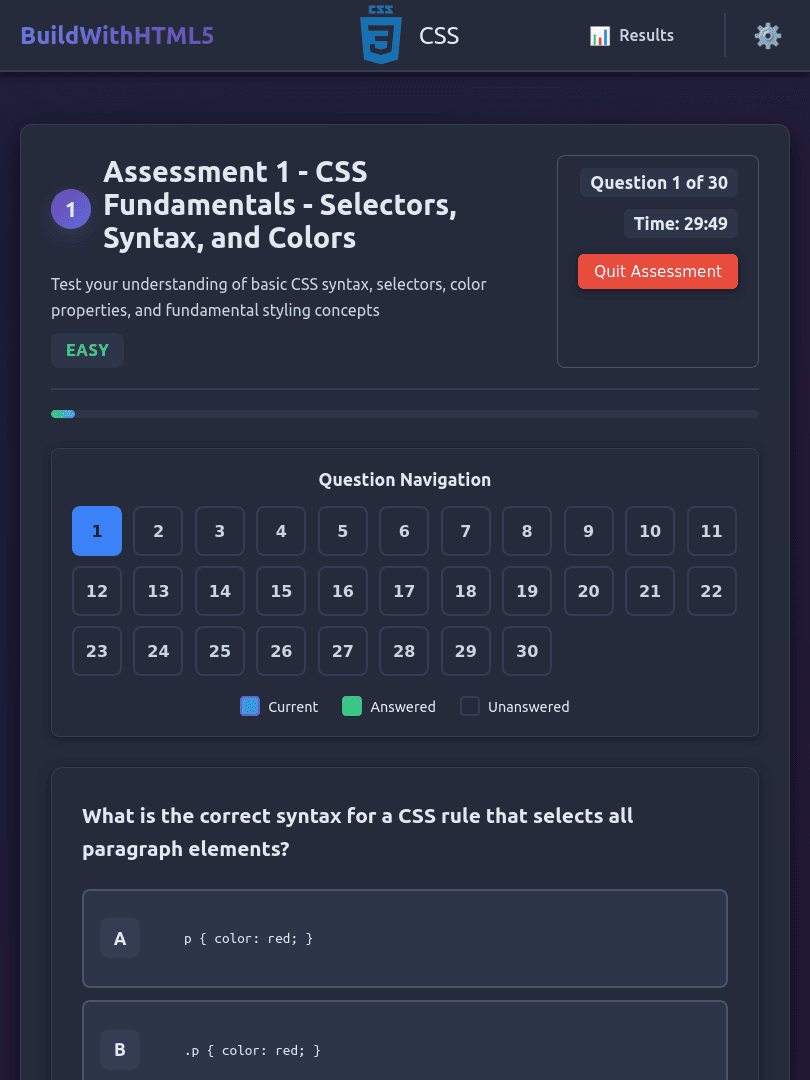Jump to question 2
This screenshot has width=810, height=1080.
point(158,531)
